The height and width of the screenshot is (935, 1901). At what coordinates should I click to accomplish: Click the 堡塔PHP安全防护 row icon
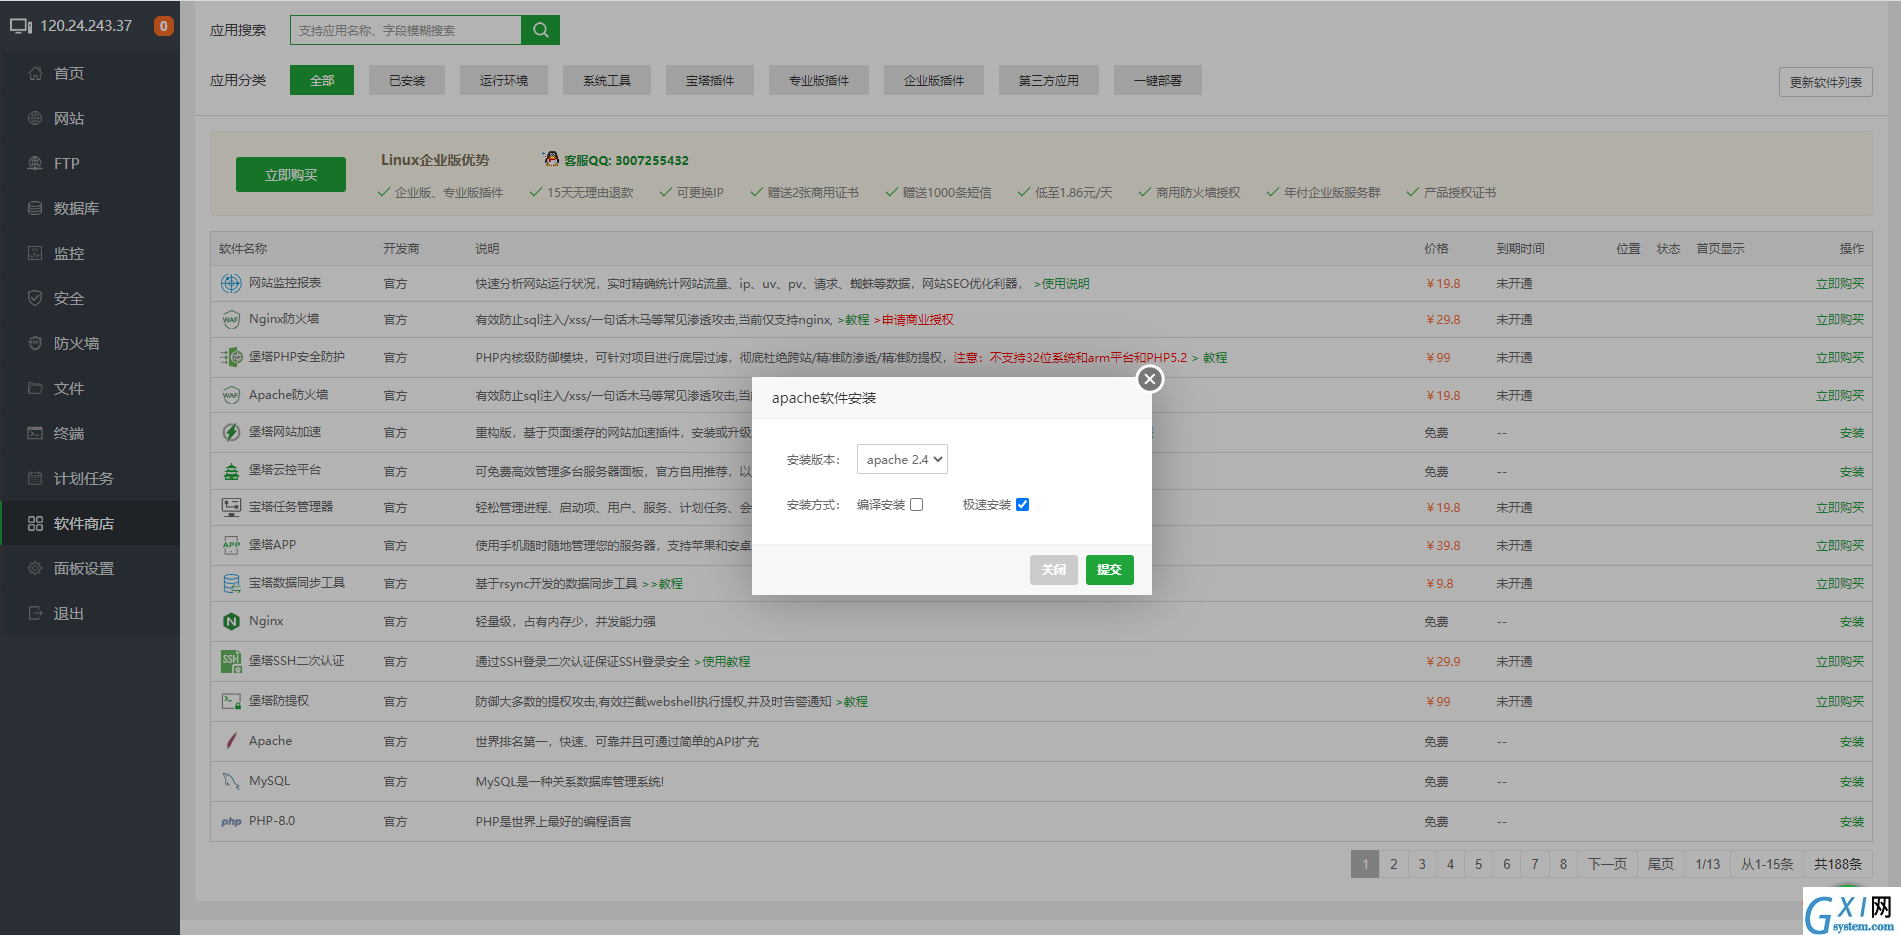(x=231, y=357)
